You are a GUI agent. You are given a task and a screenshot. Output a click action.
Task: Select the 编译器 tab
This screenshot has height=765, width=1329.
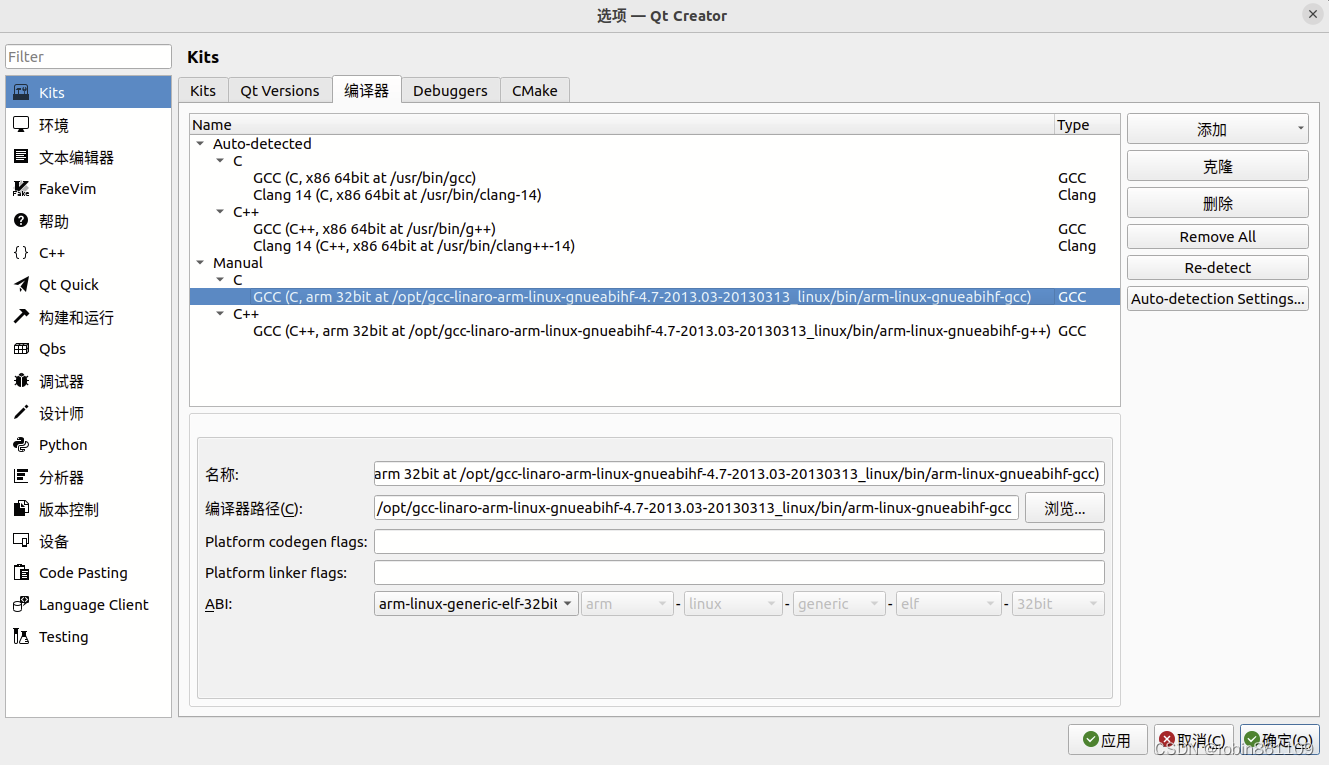click(x=367, y=89)
